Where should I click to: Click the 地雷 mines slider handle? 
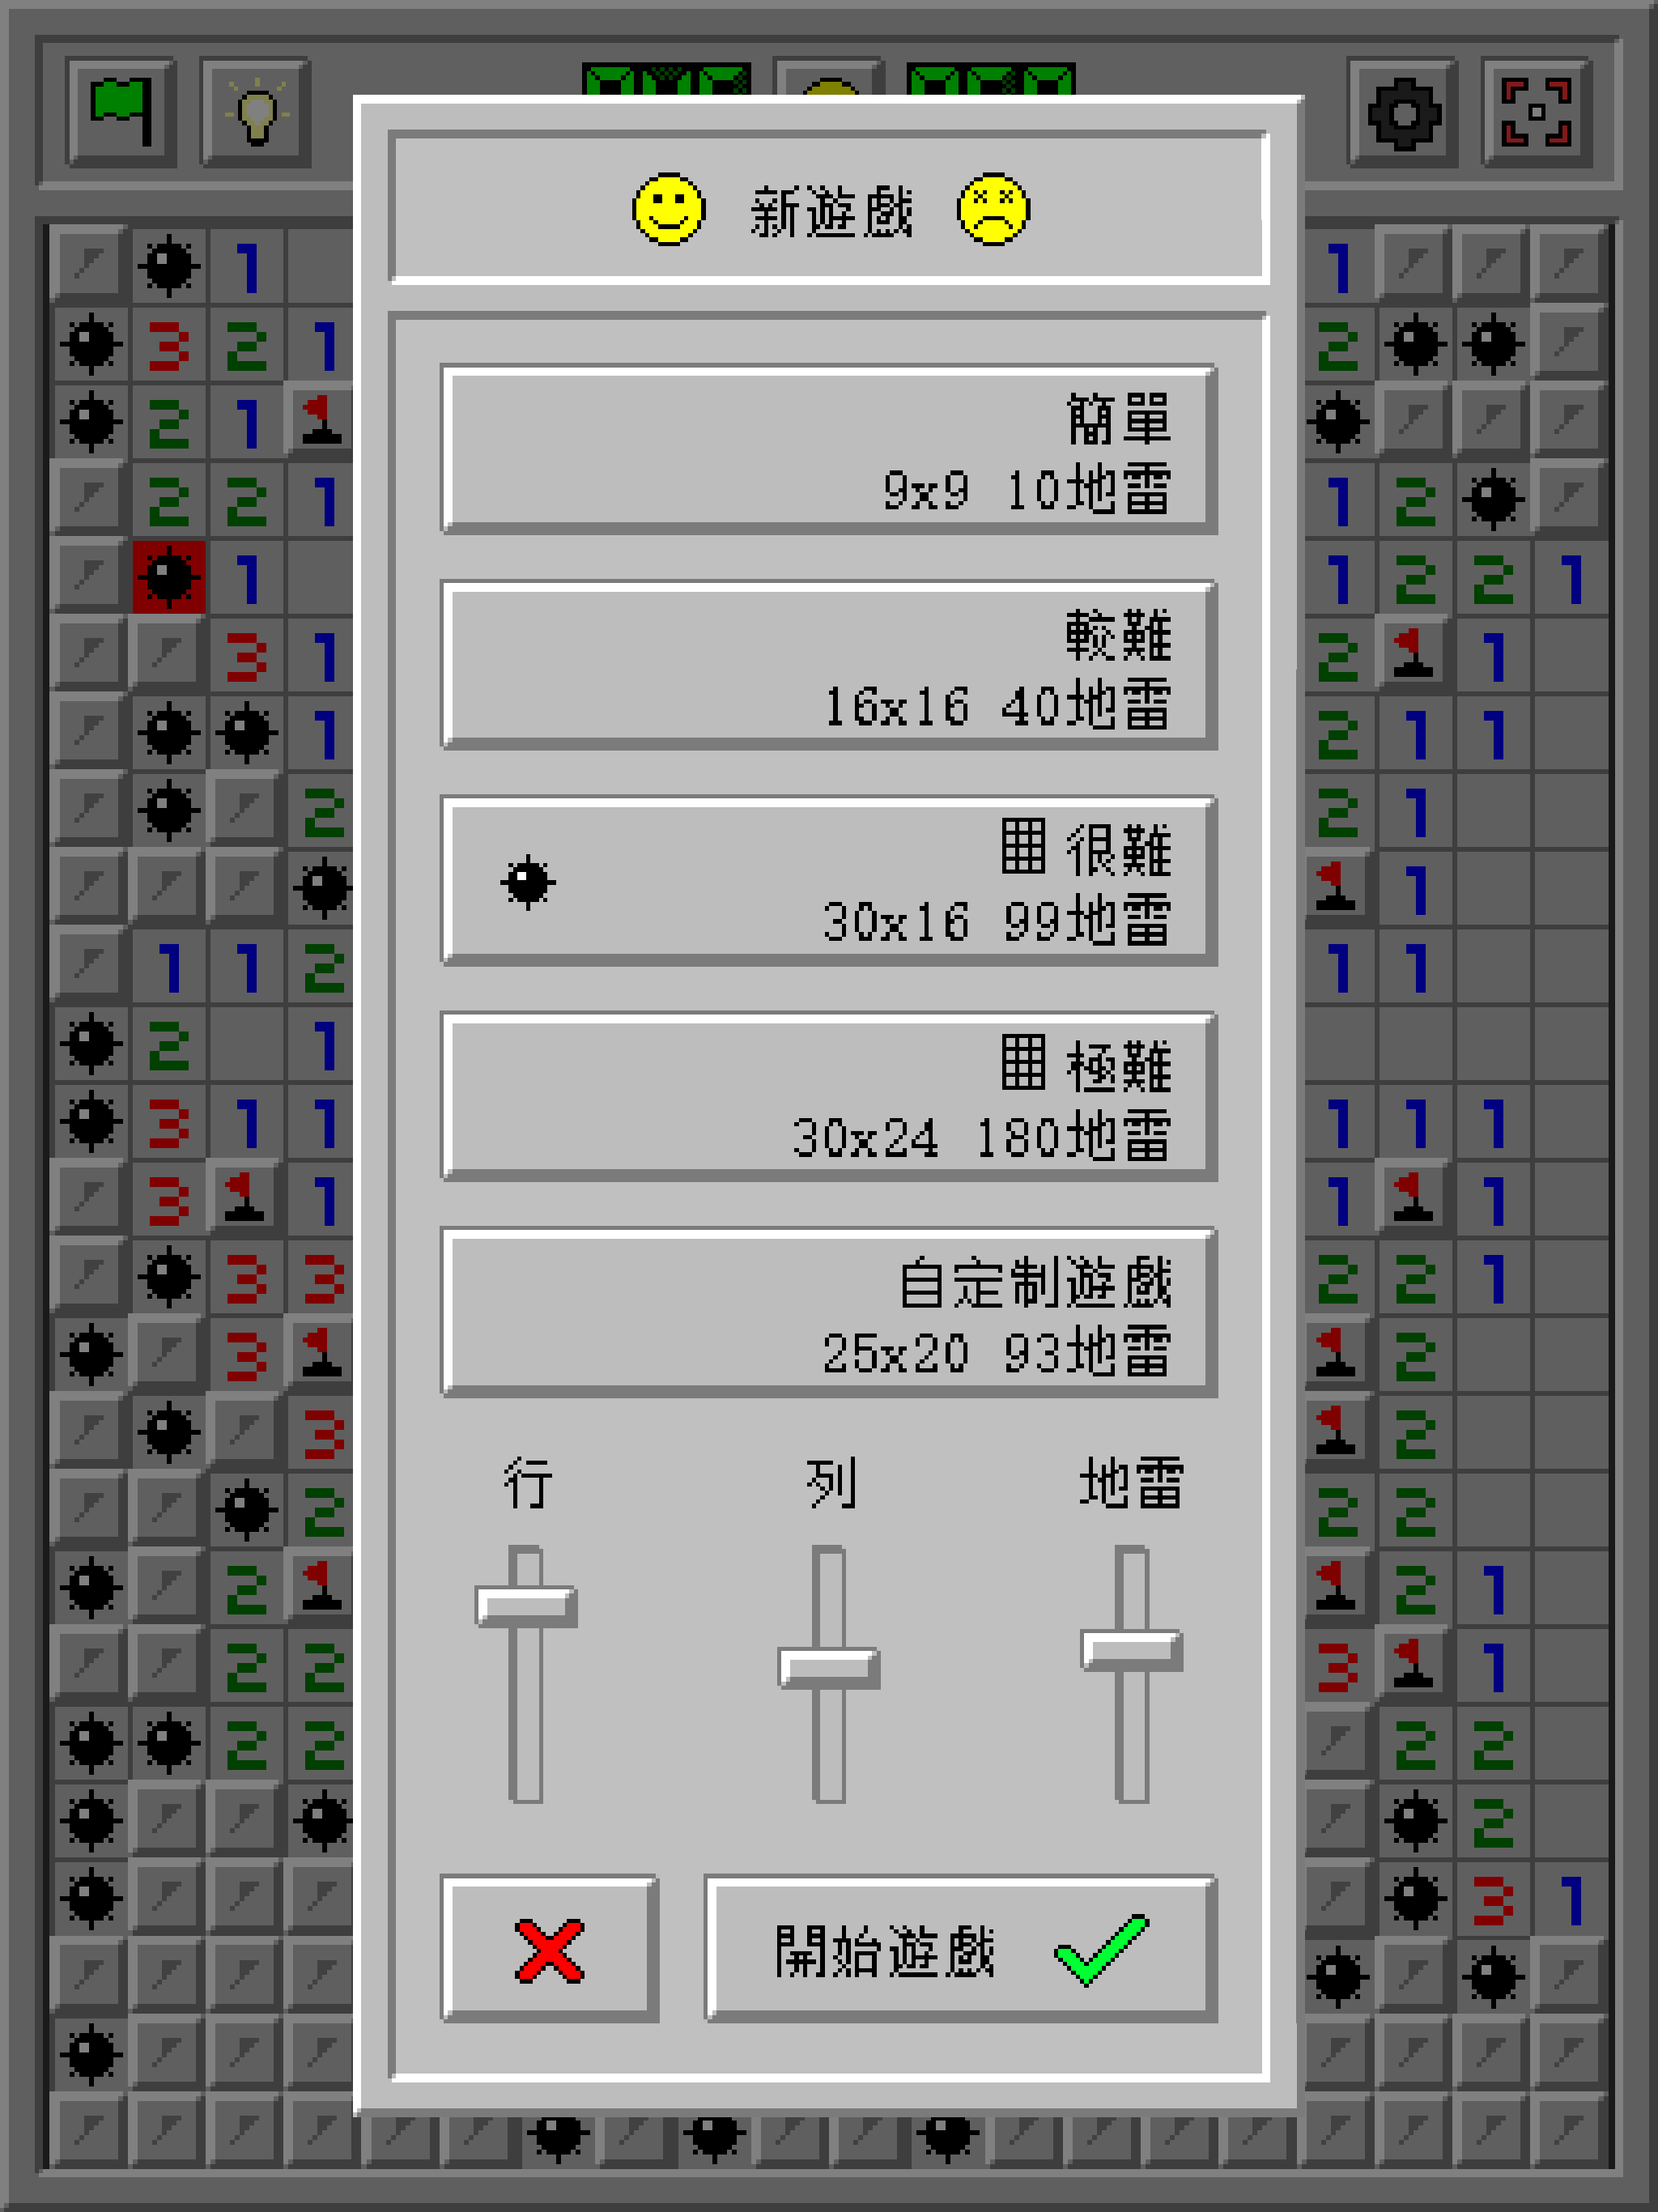[1132, 1650]
